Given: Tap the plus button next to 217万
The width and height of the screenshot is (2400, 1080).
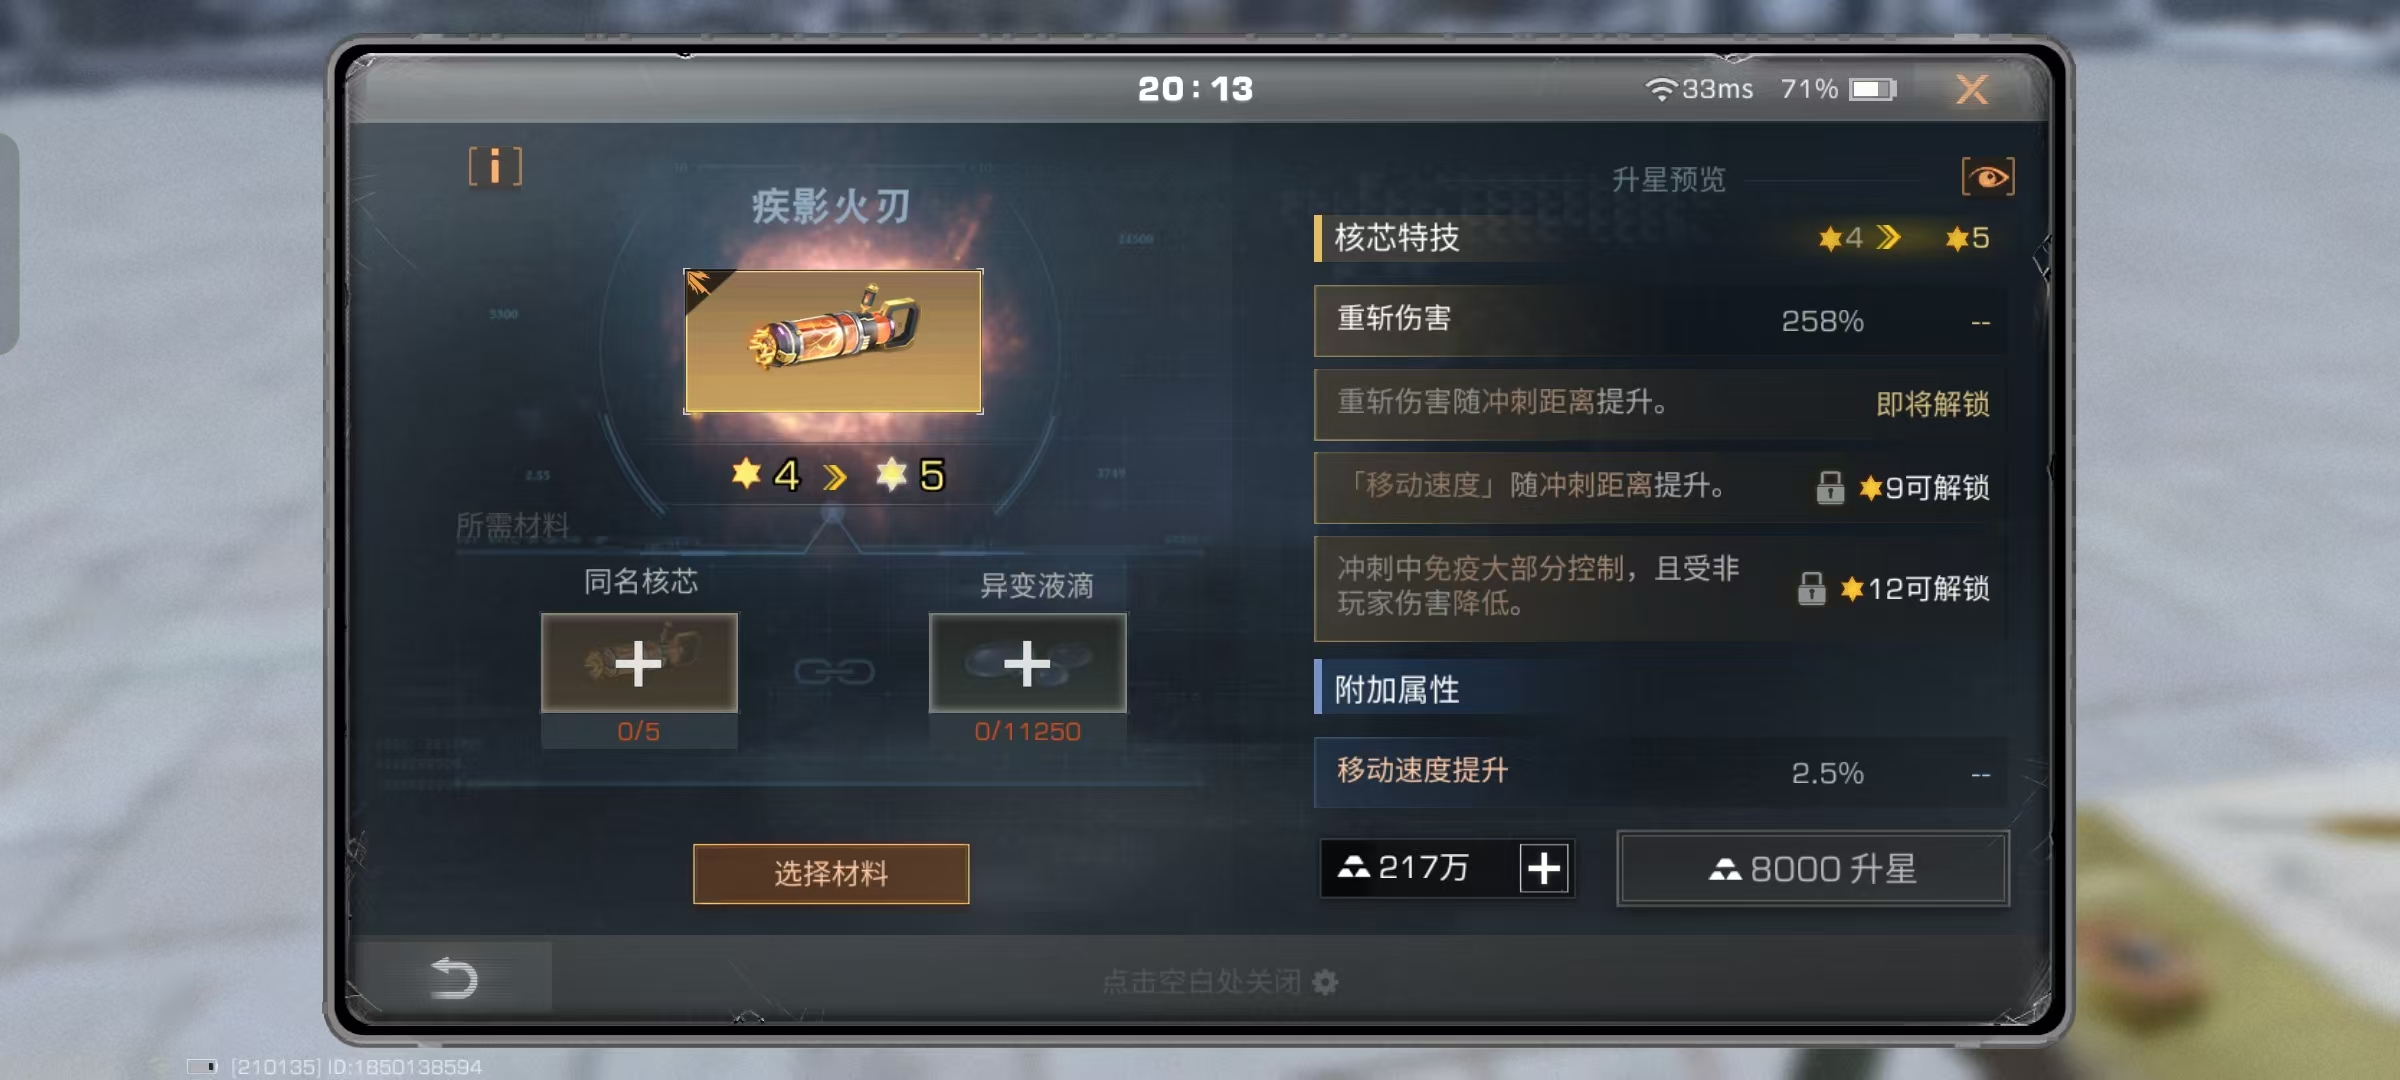Looking at the screenshot, I should coord(1544,868).
